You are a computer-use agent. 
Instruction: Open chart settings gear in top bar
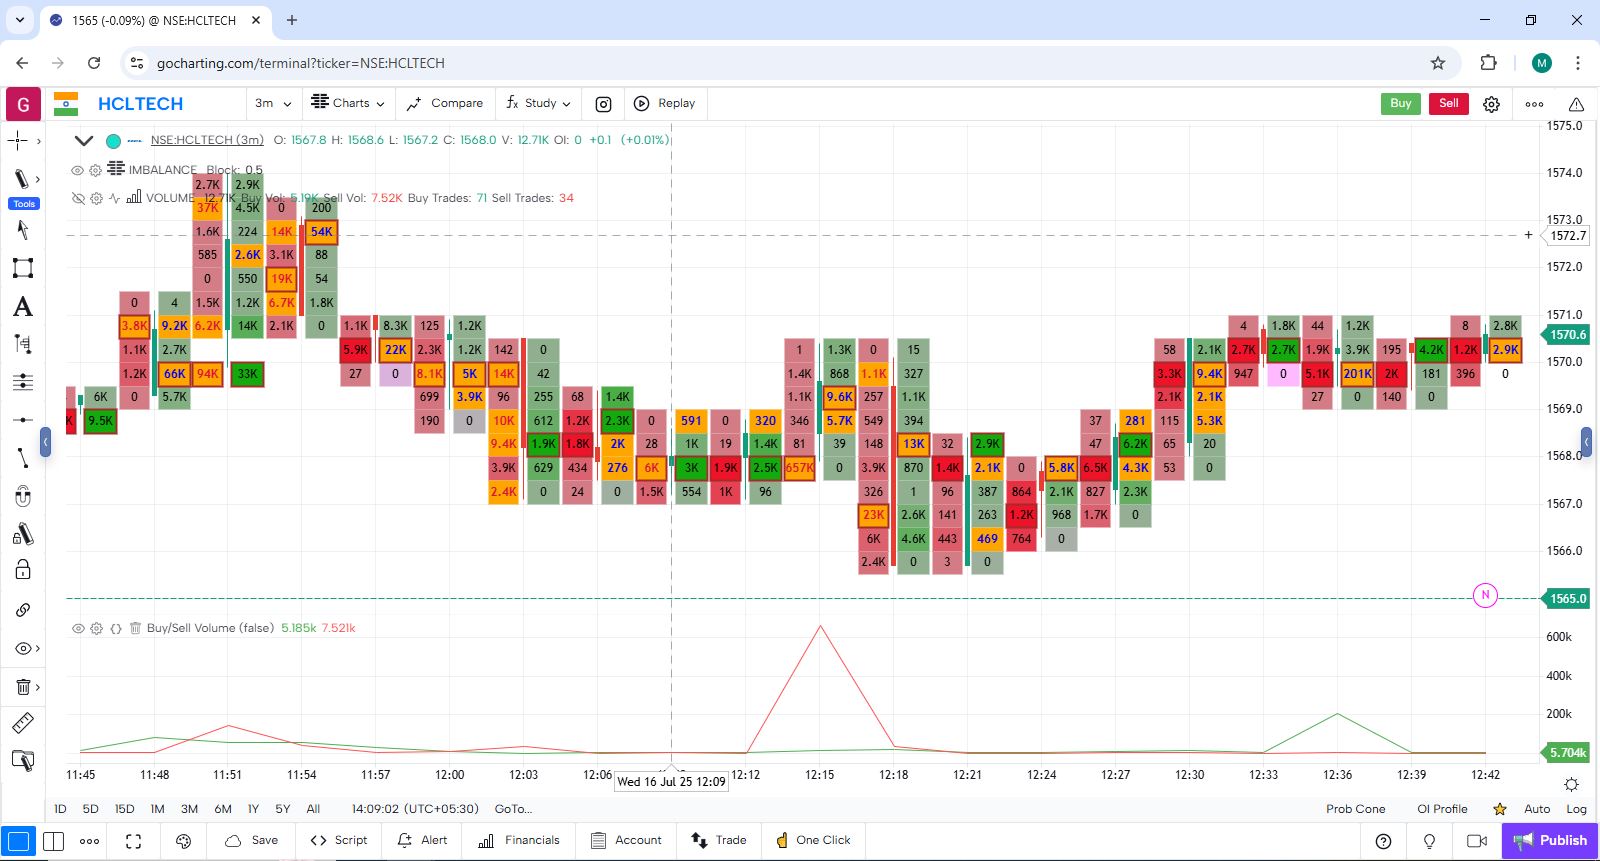tap(1491, 104)
